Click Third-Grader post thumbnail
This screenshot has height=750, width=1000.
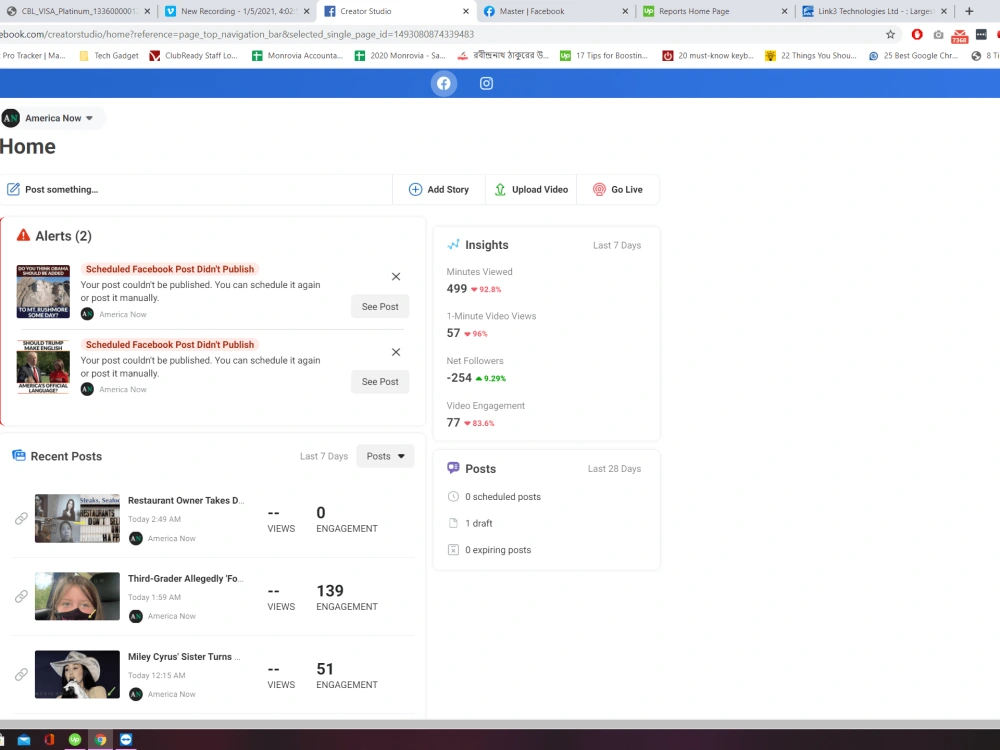[x=77, y=596]
